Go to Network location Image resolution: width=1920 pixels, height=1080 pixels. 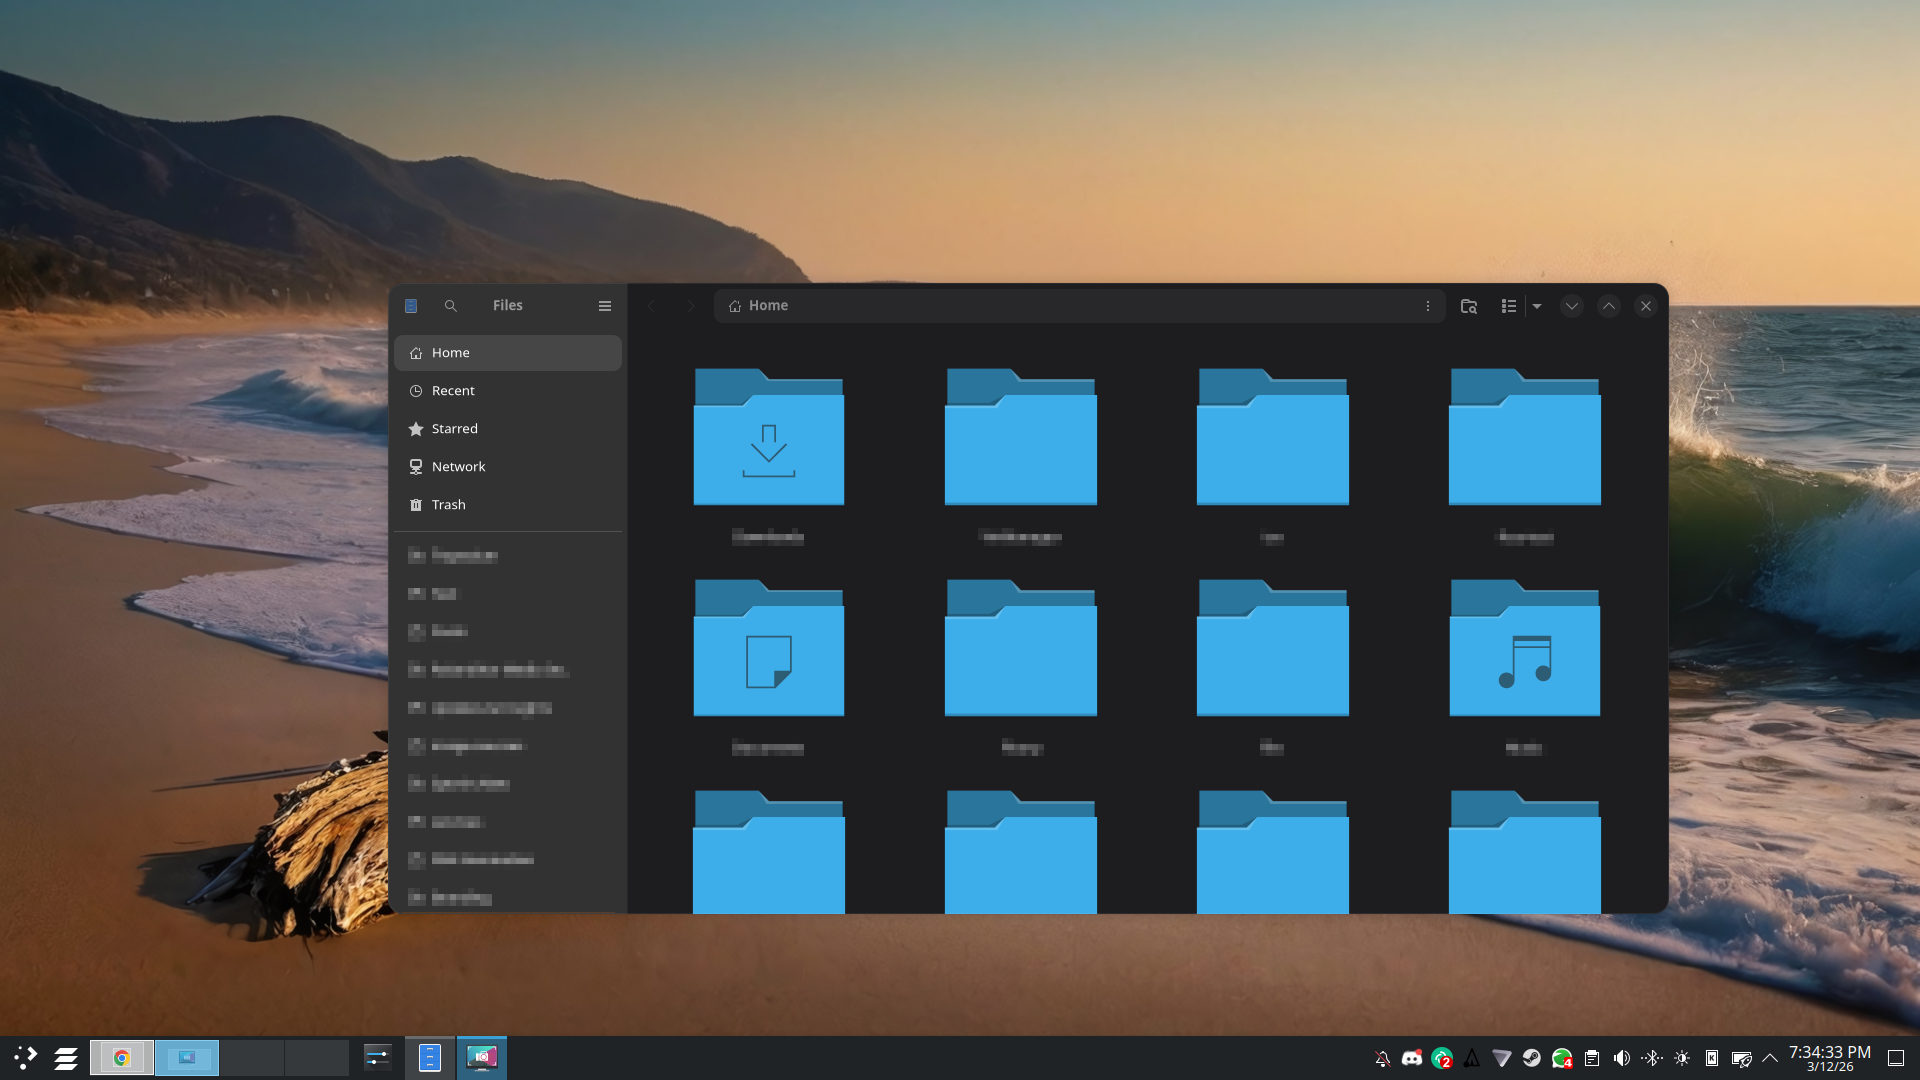click(458, 467)
